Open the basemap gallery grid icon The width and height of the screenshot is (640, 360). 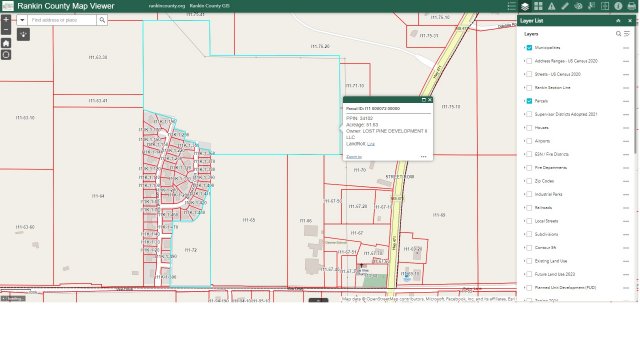click(x=538, y=6)
